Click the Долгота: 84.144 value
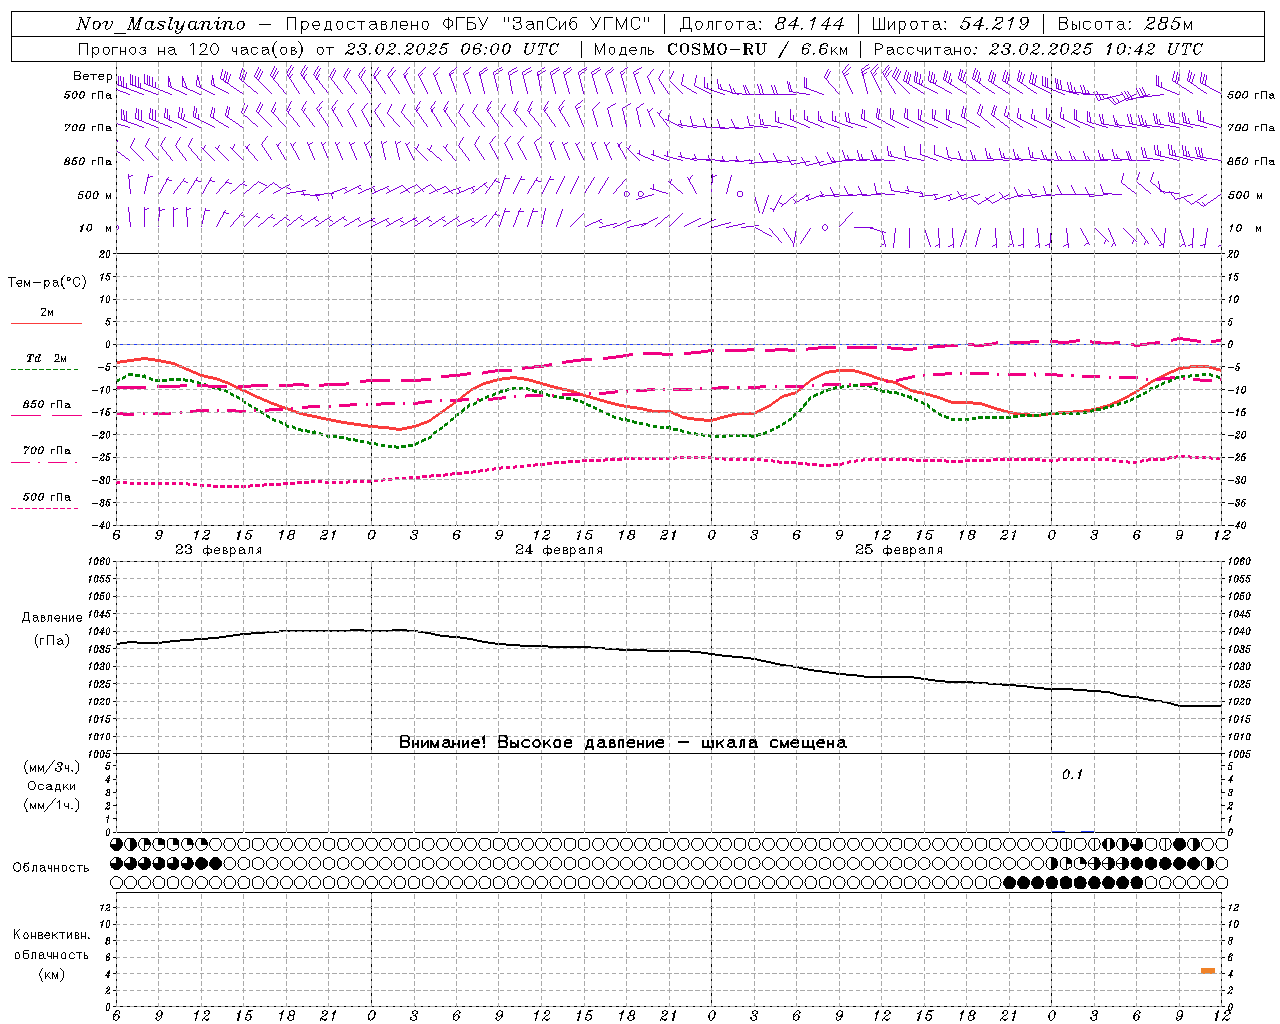Viewport: 1280px width, 1024px height. tap(761, 24)
